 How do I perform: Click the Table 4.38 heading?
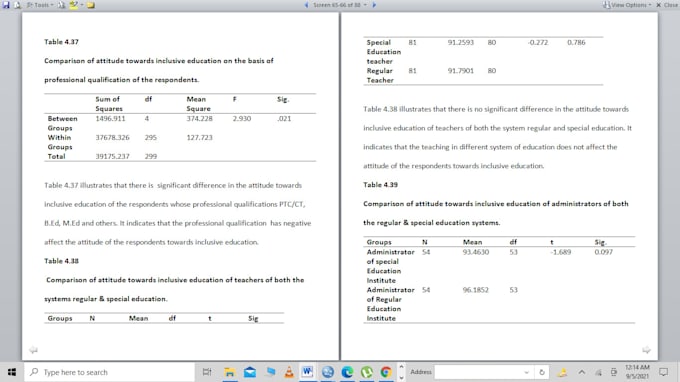tap(61, 261)
